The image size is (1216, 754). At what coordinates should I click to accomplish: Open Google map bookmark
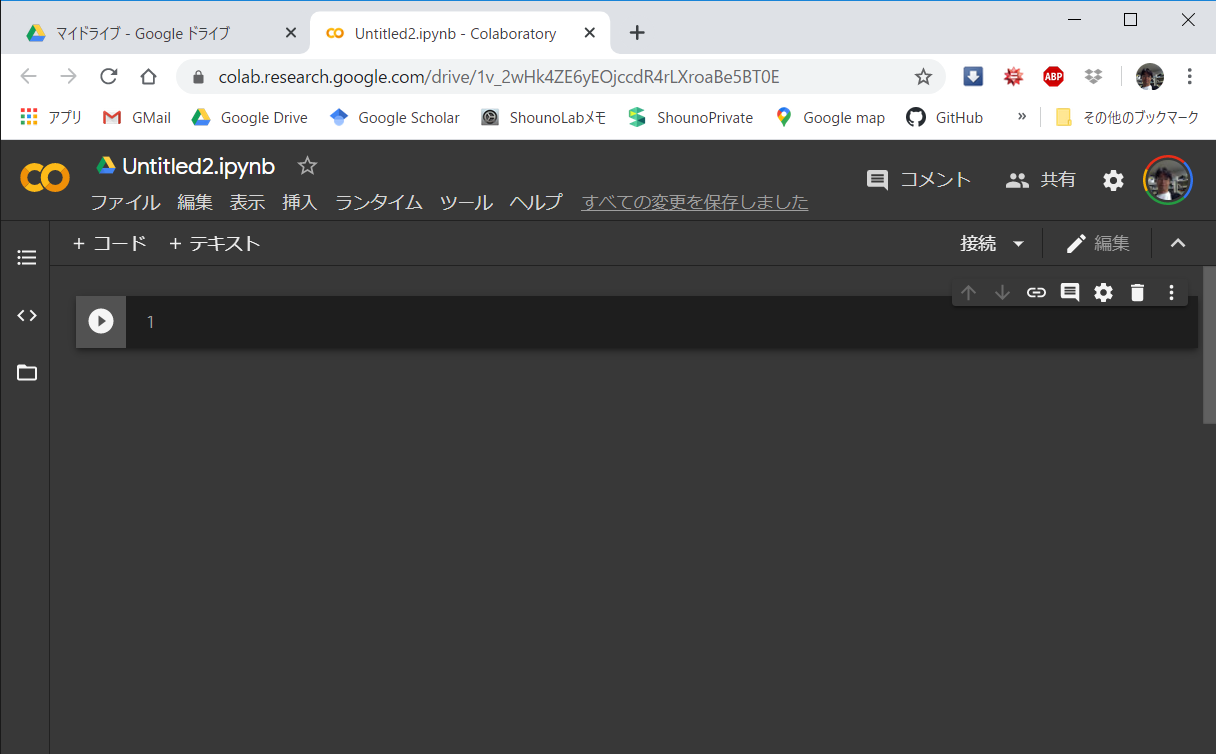click(830, 117)
